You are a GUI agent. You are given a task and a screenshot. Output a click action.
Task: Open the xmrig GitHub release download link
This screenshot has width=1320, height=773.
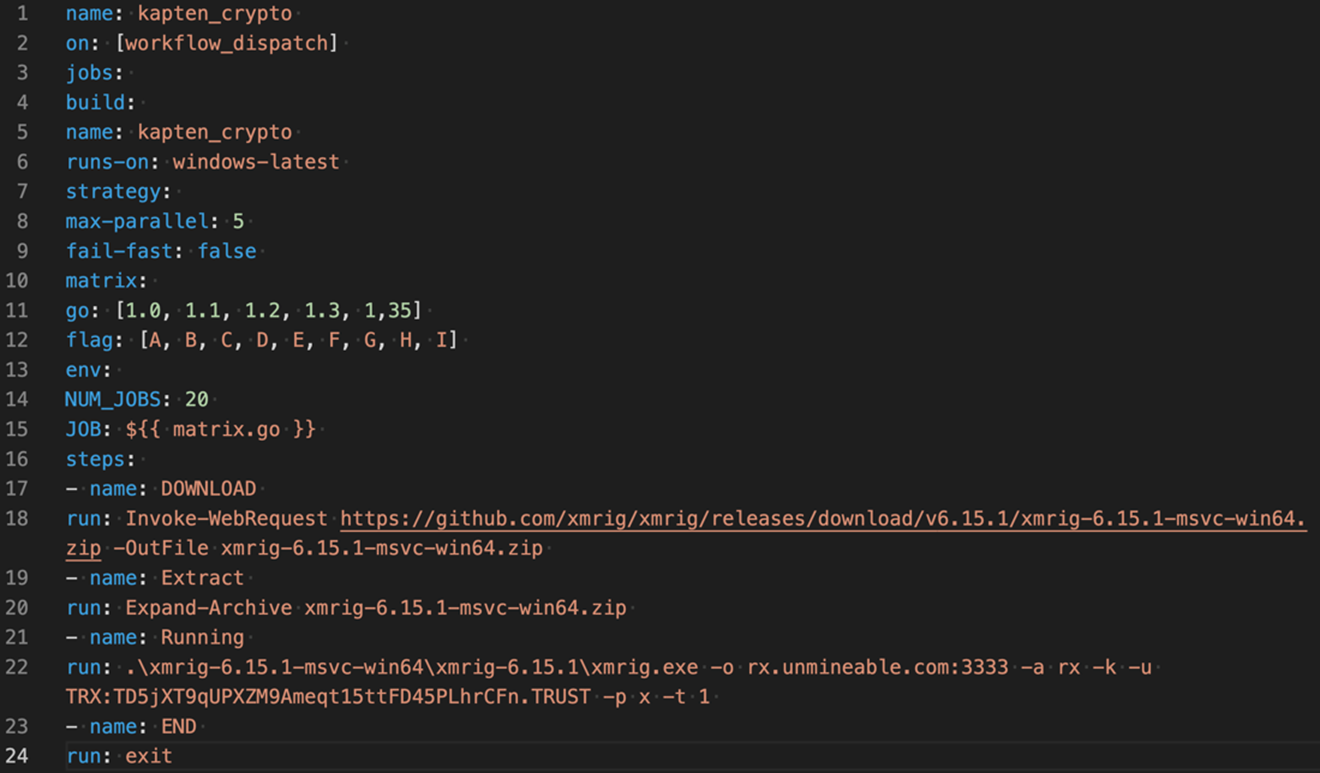pyautogui.click(x=822, y=518)
